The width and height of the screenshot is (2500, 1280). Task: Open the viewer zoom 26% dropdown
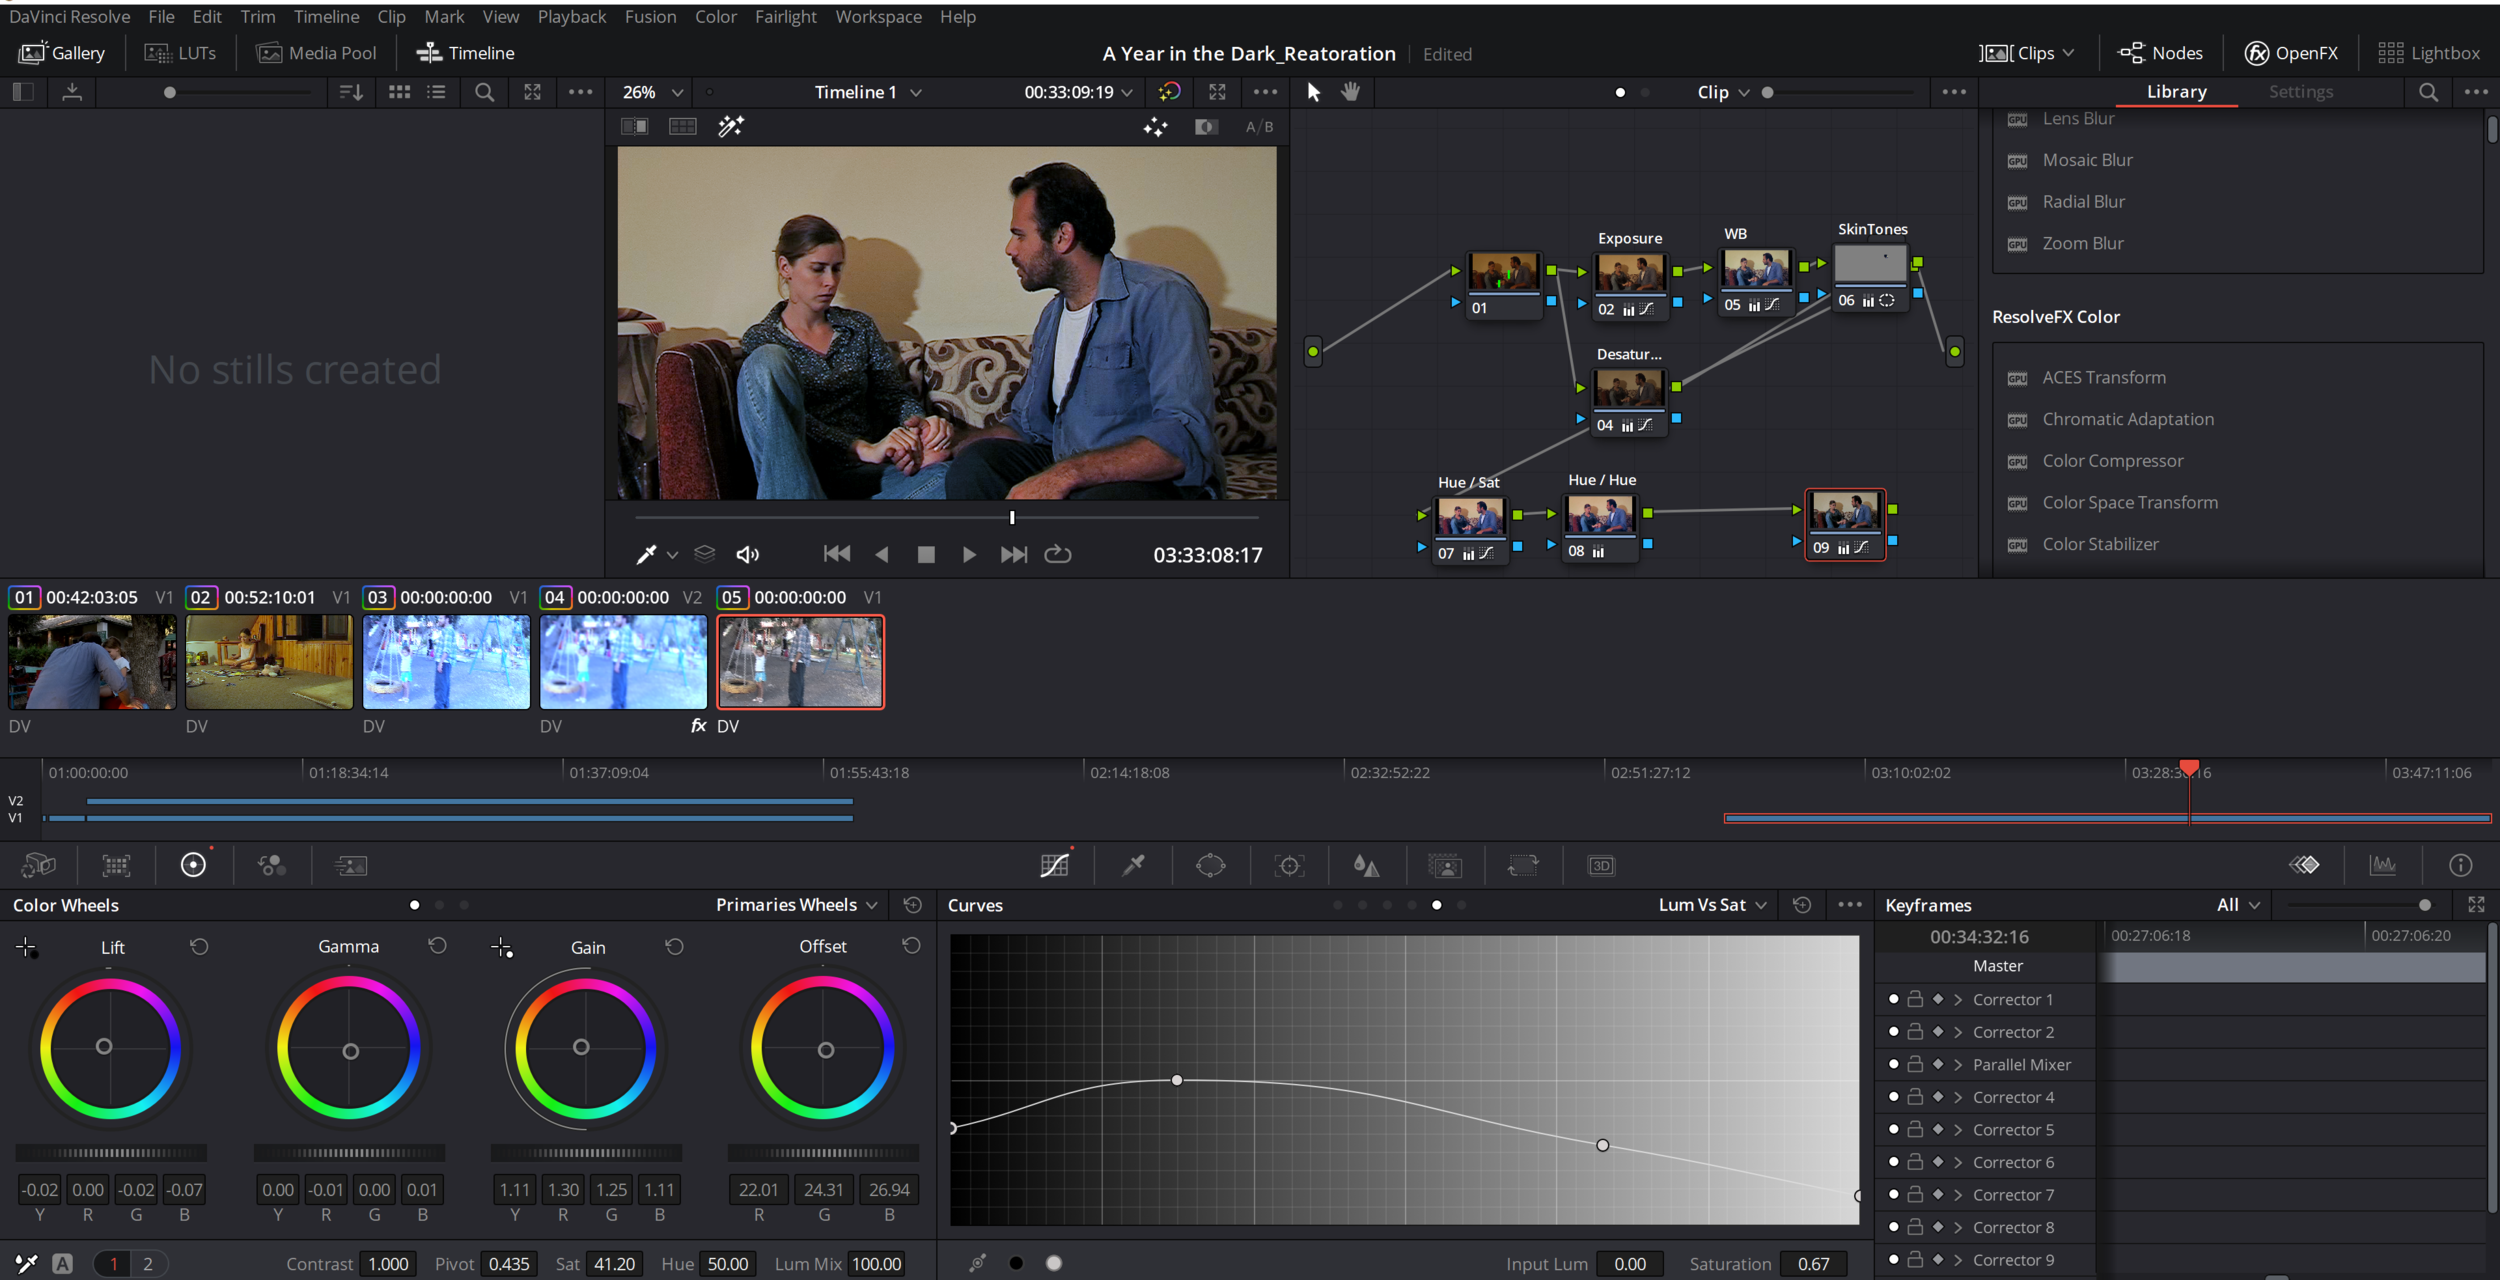(x=653, y=92)
